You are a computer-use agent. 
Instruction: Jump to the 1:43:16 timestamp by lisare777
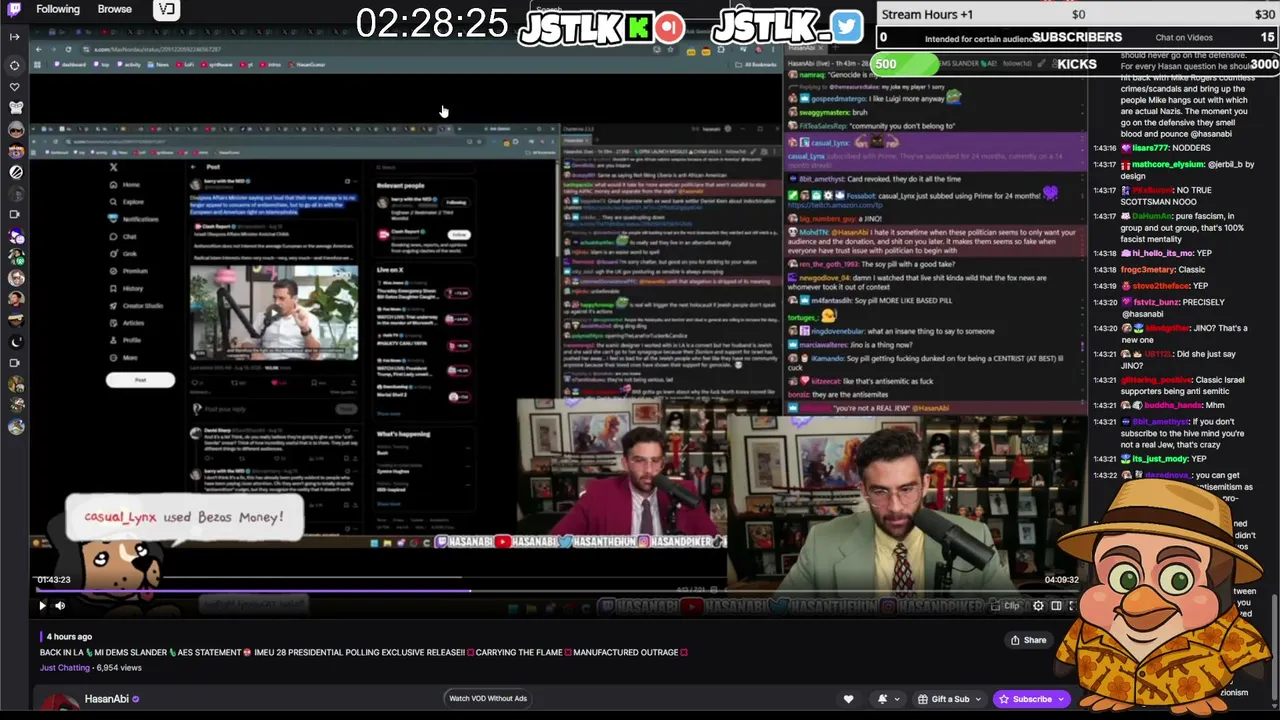click(x=1104, y=148)
